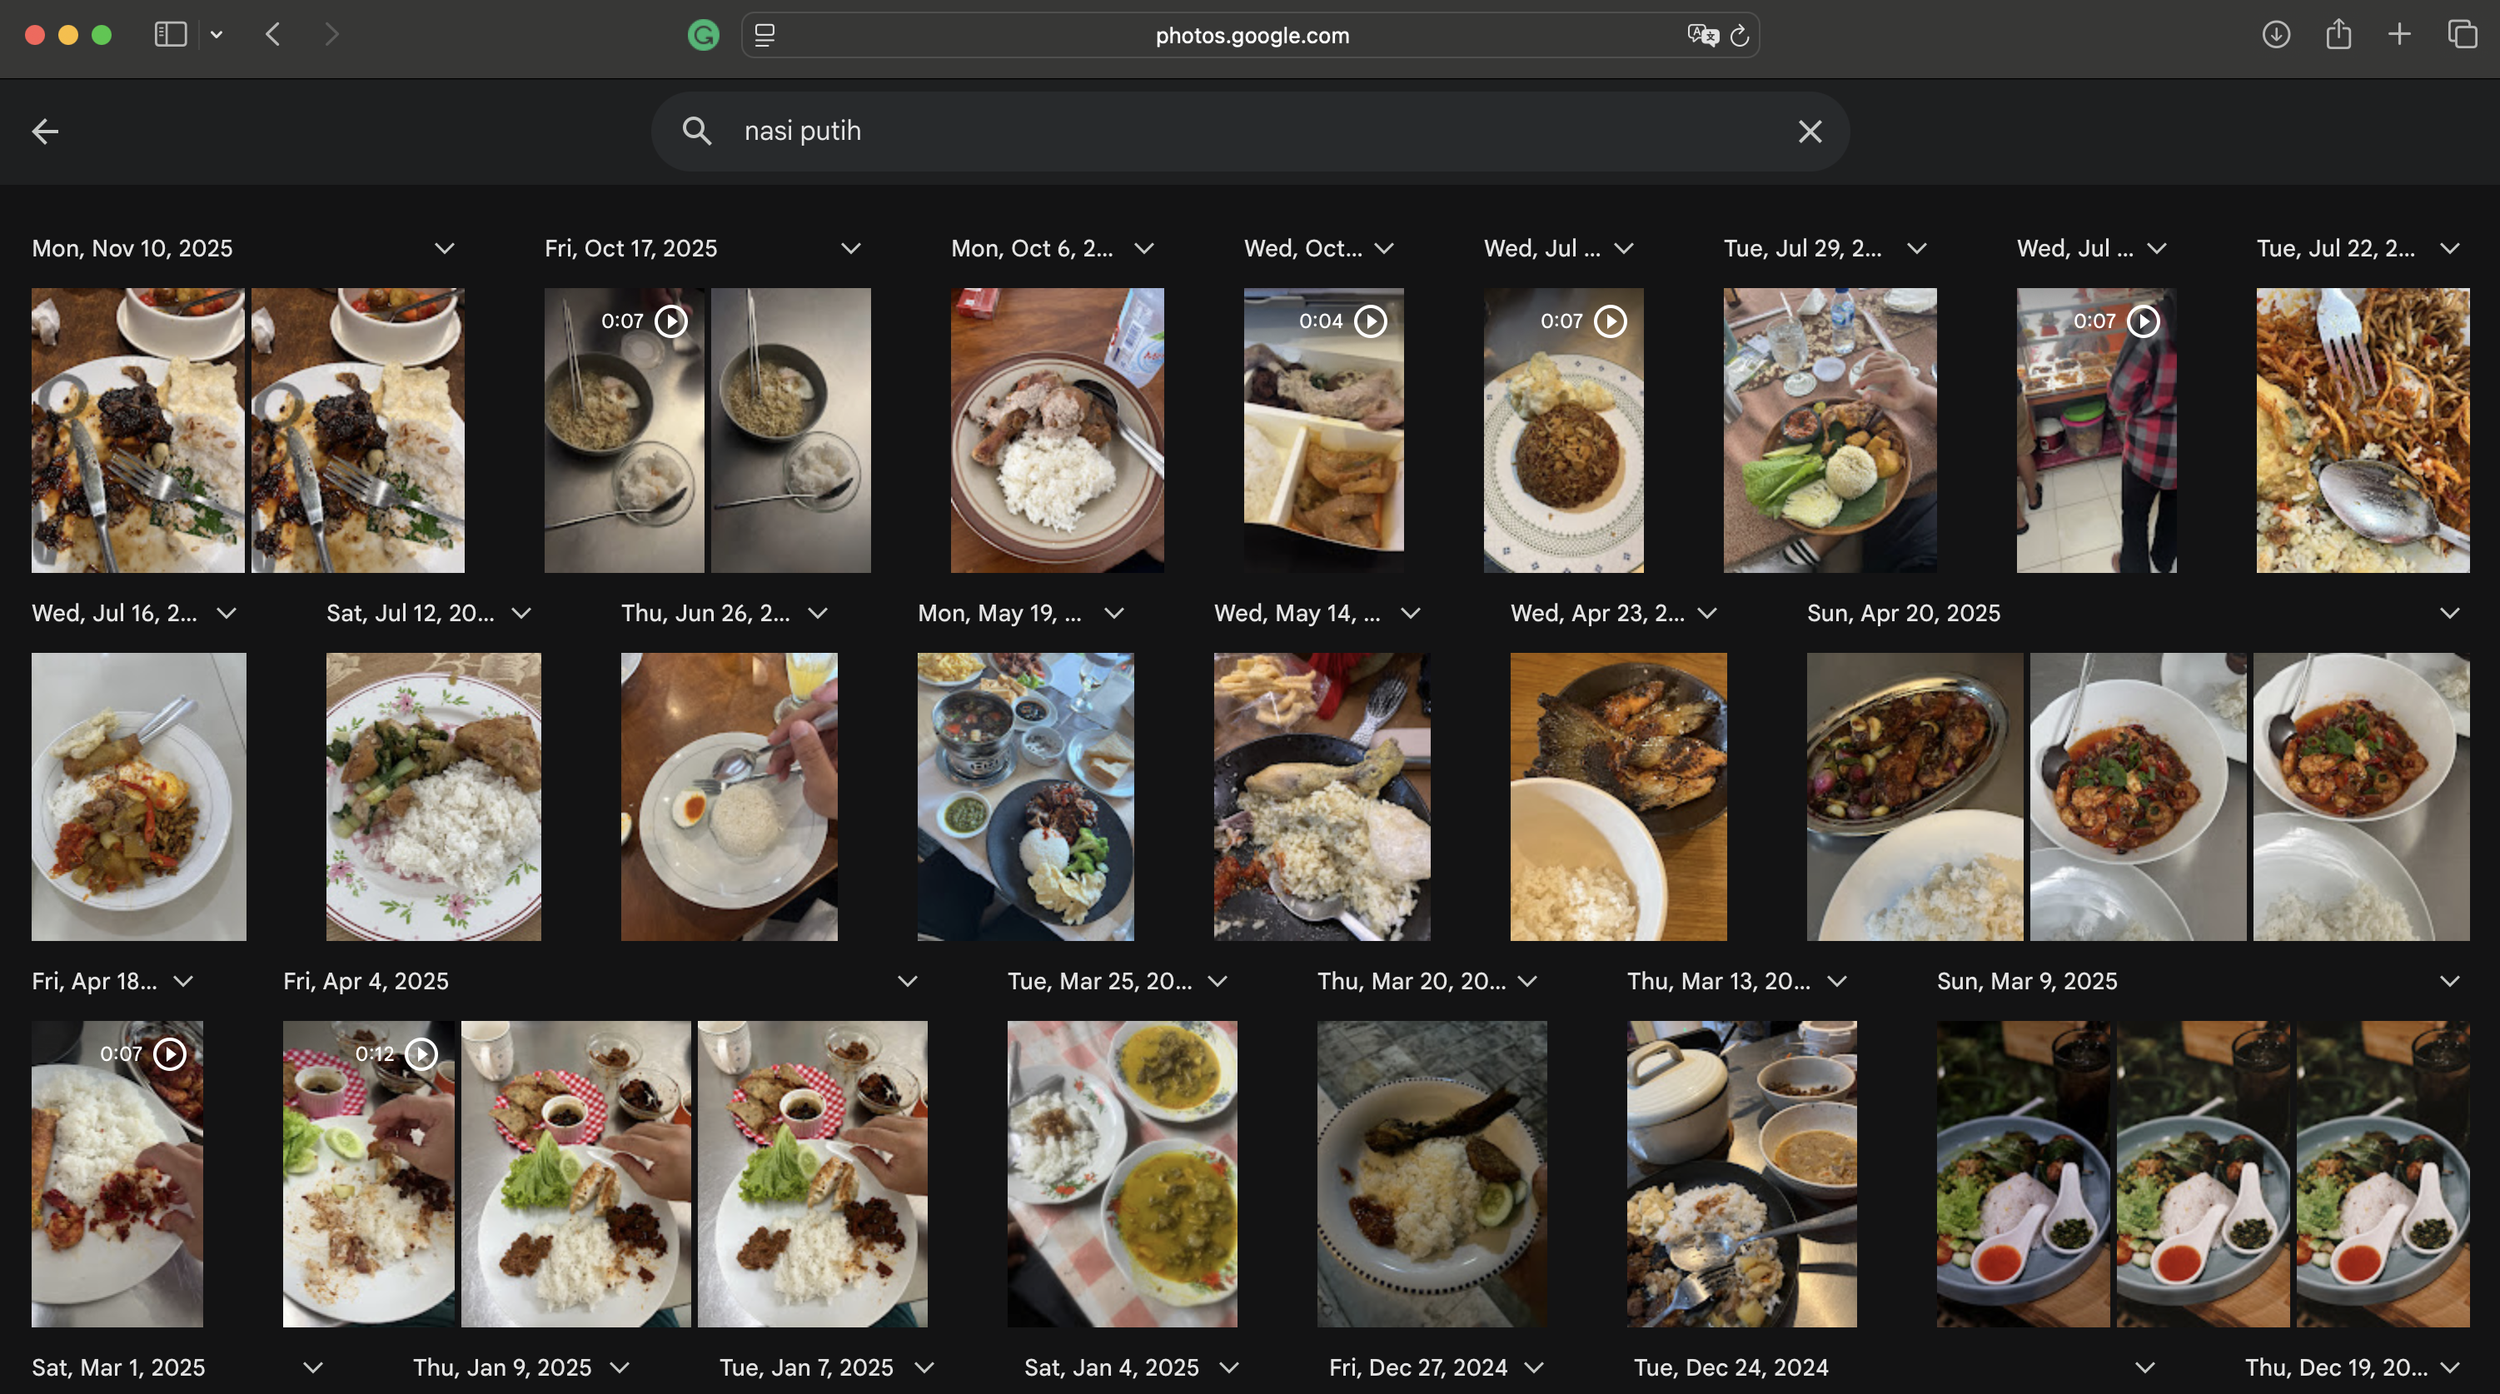Reload the page in the address bar
This screenshot has width=2500, height=1394.
1740,36
